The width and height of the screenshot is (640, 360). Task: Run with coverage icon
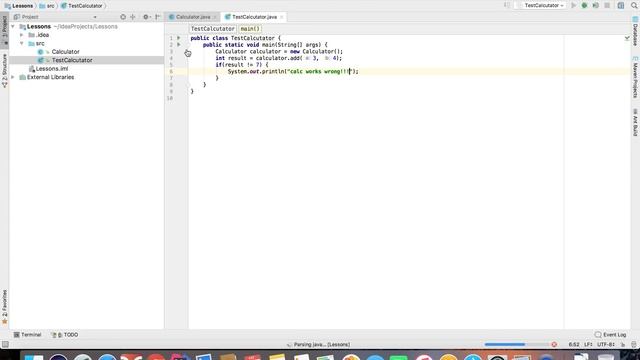[x=596, y=6]
